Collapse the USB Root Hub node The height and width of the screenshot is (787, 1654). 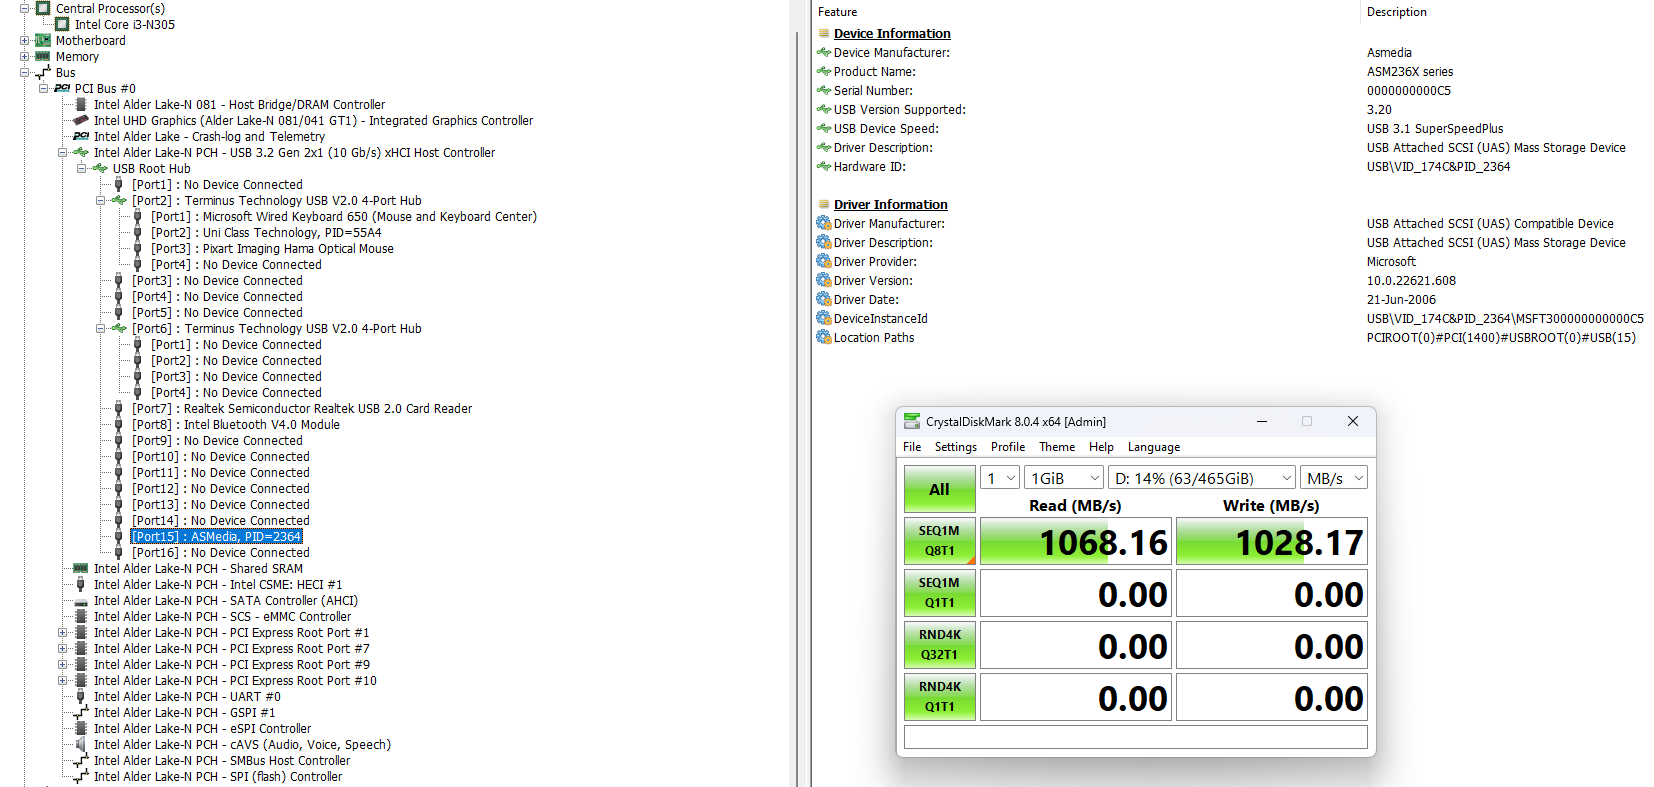click(x=81, y=168)
